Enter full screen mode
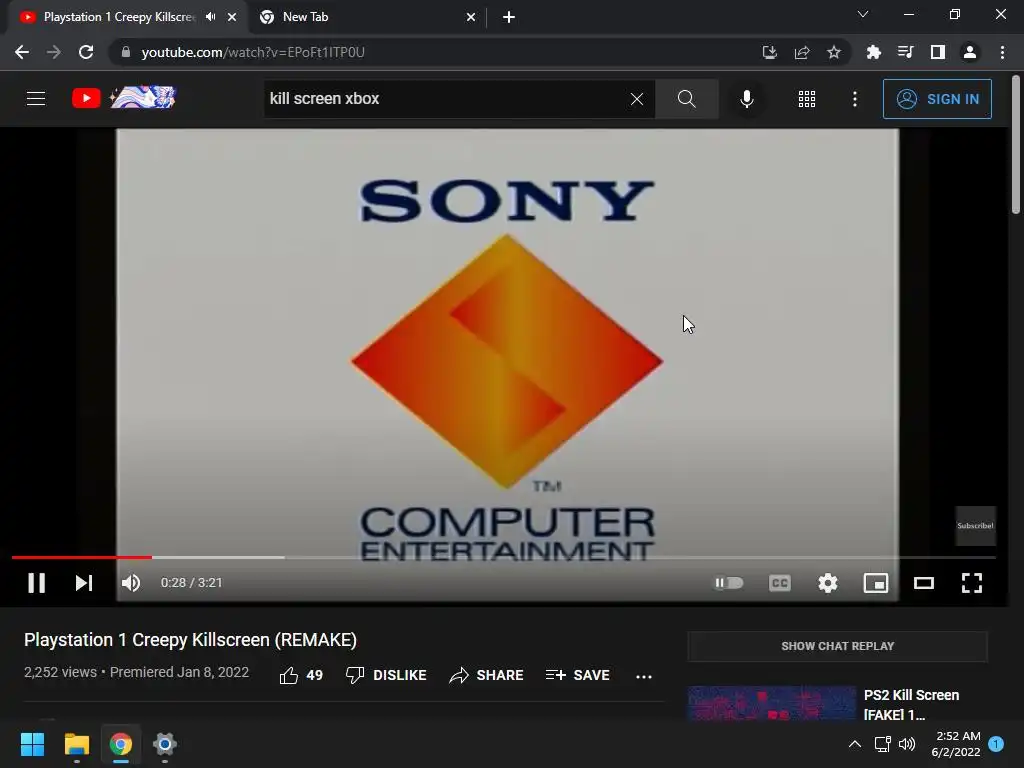This screenshot has width=1024, height=768. 972,583
